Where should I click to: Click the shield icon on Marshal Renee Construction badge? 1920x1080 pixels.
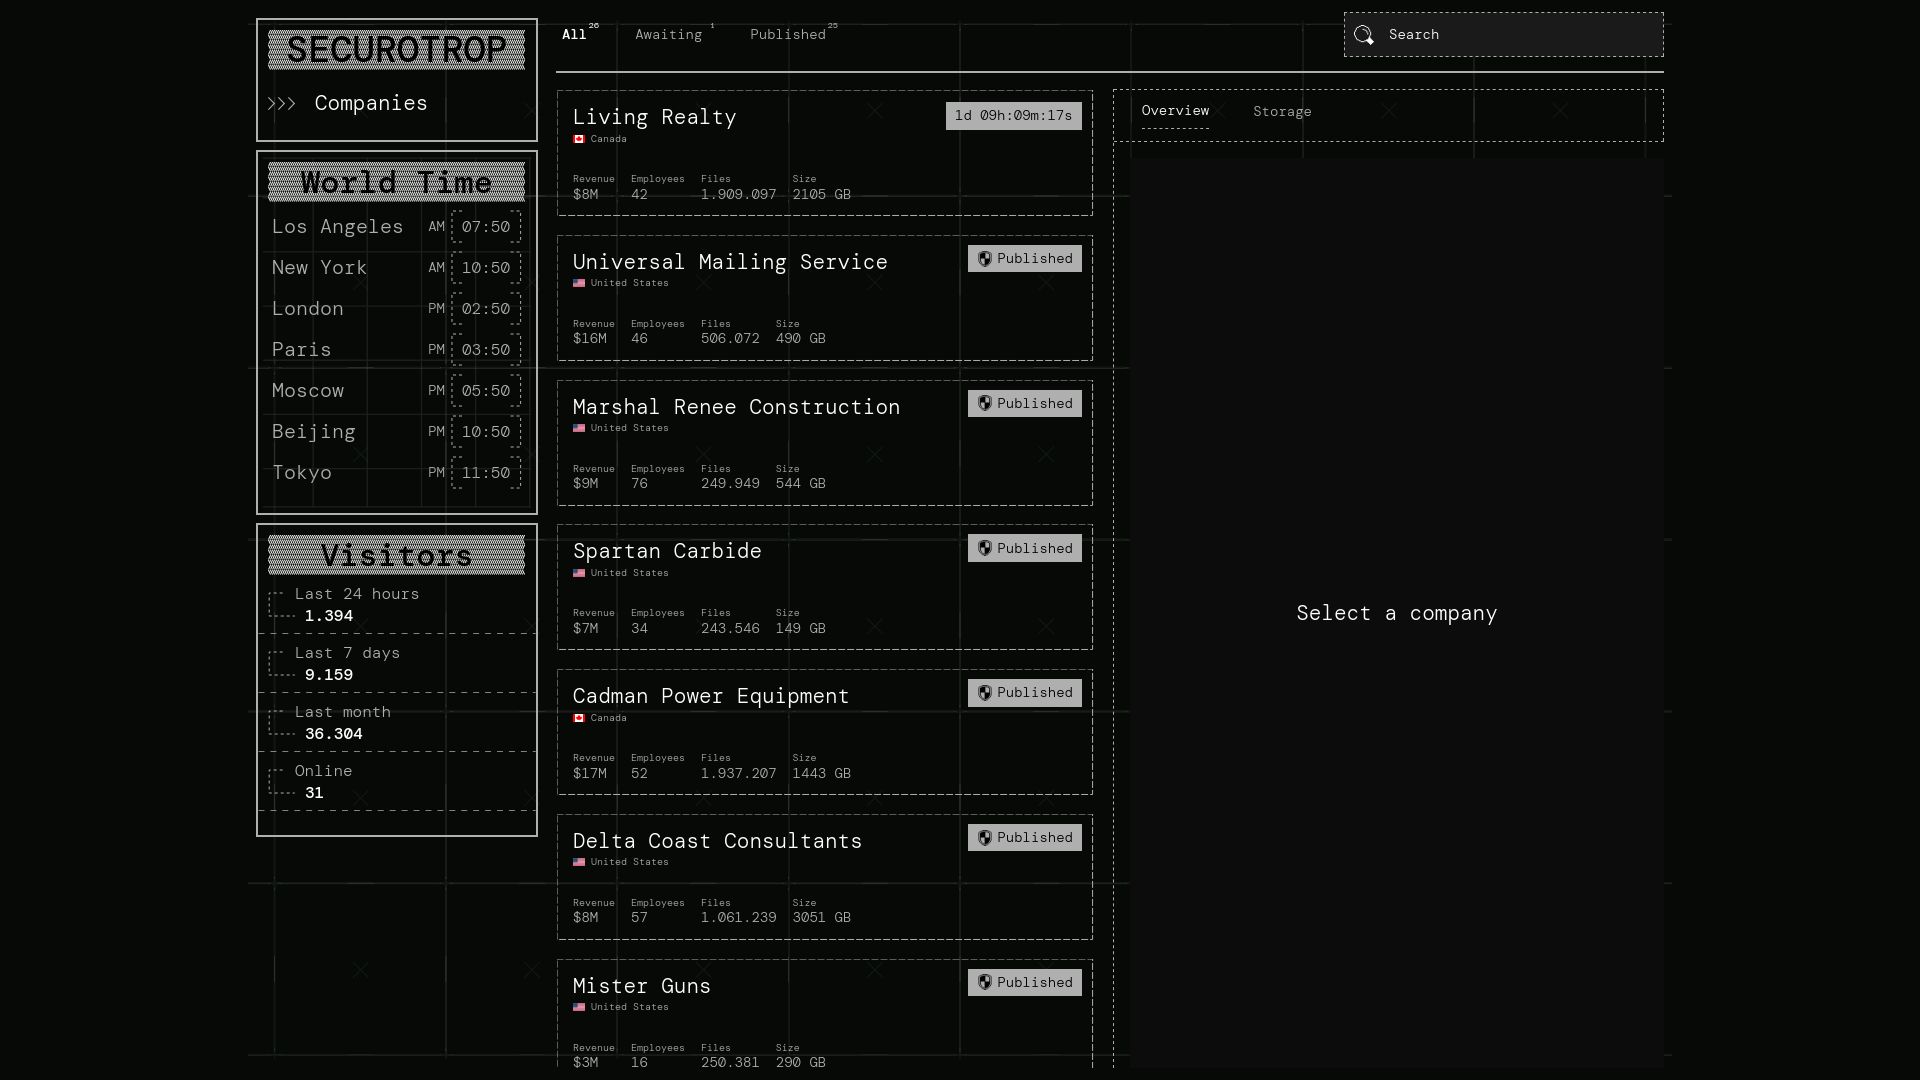(x=987, y=403)
